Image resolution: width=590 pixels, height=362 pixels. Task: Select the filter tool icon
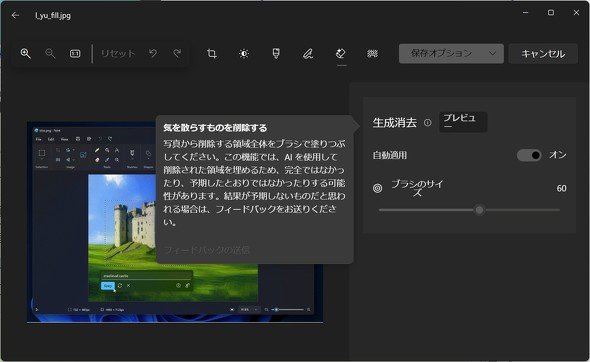(x=276, y=53)
